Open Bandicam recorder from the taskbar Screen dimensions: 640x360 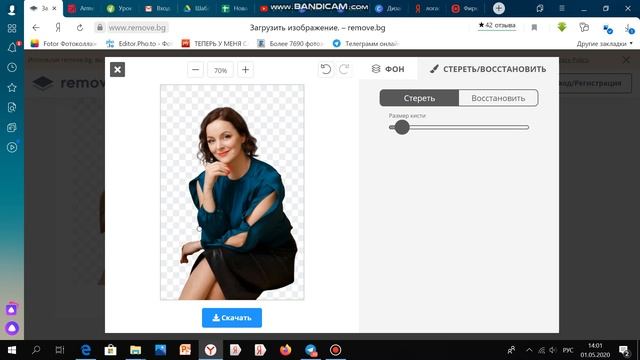point(336,350)
